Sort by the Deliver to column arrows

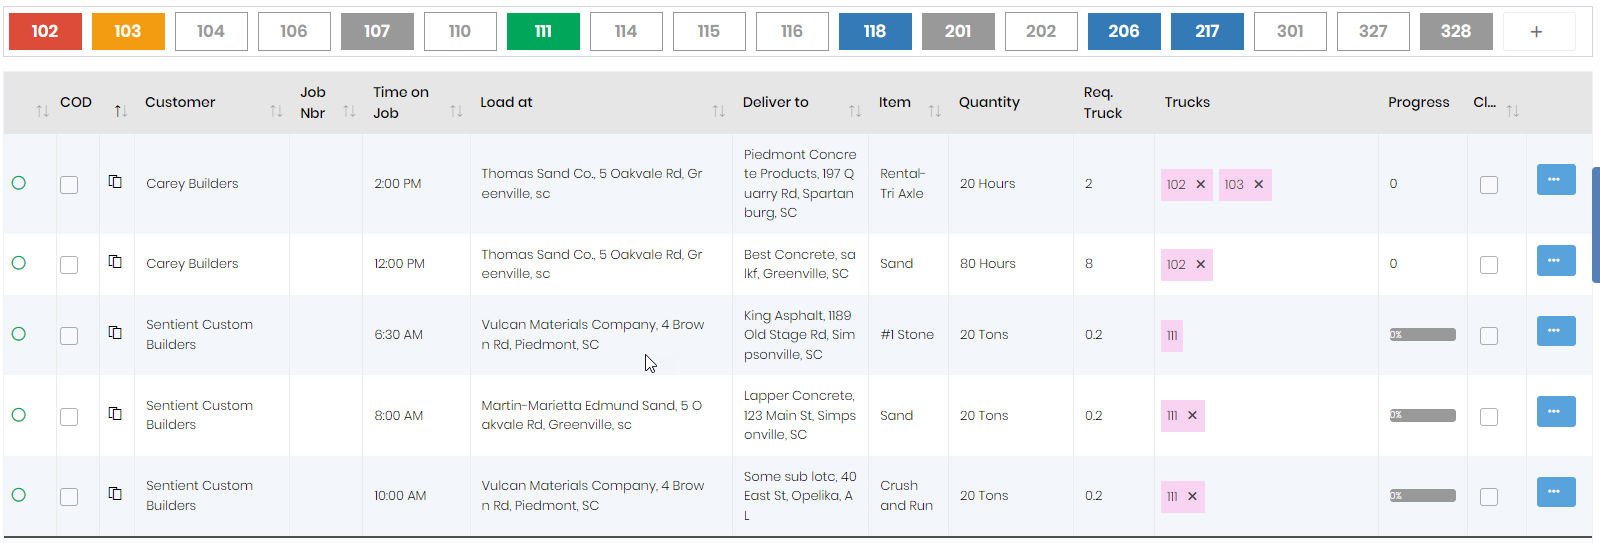click(x=855, y=111)
